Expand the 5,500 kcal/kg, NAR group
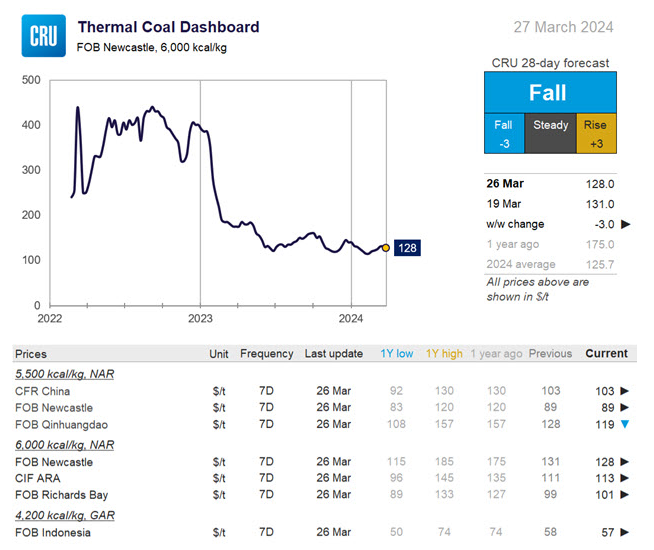Viewport: 654px width, 550px height. point(63,373)
